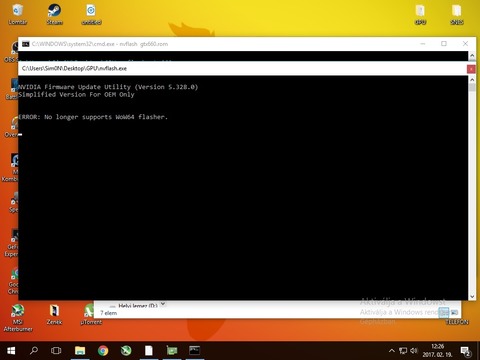The width and height of the screenshot is (480, 360).
Task: Click the nvflash console scrollbar down arrow
Action: [472, 296]
